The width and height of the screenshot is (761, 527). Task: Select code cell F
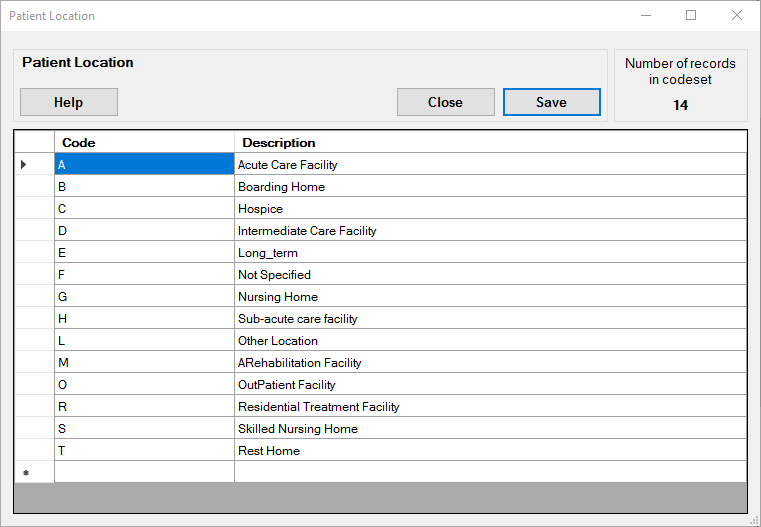[144, 275]
